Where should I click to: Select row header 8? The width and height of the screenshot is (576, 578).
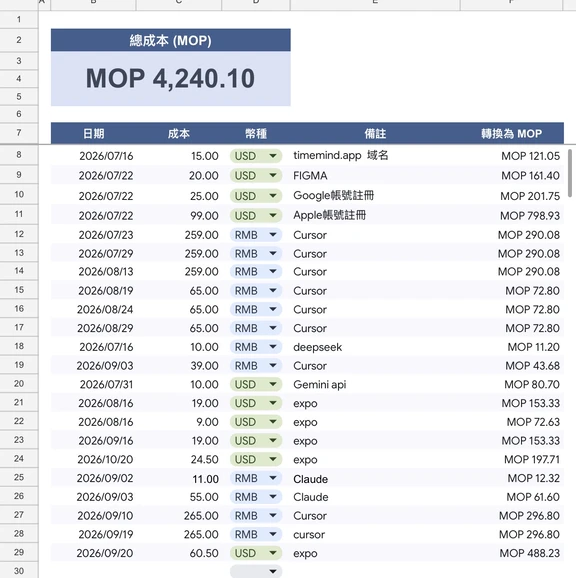click(x=19, y=155)
